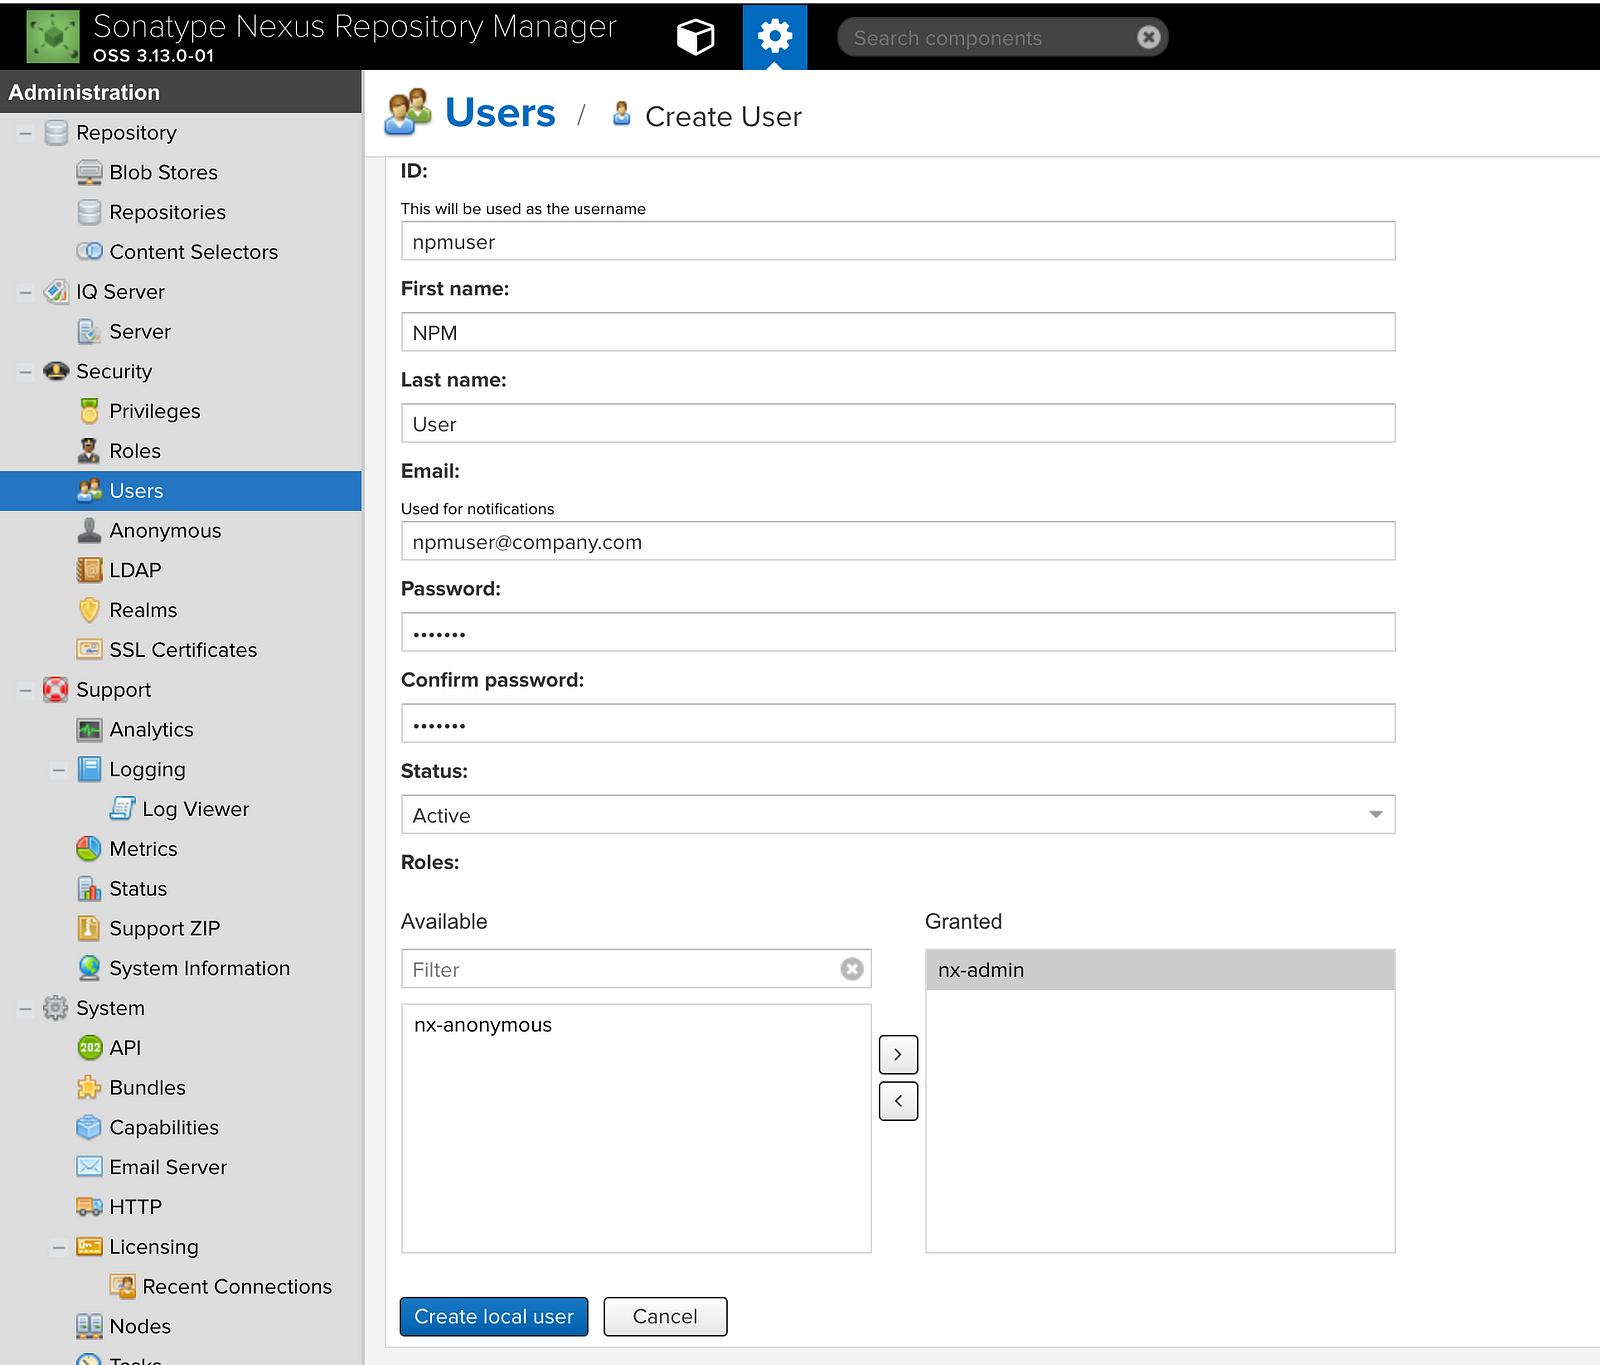Click the Email input field
This screenshot has height=1365, width=1600.
tap(898, 541)
